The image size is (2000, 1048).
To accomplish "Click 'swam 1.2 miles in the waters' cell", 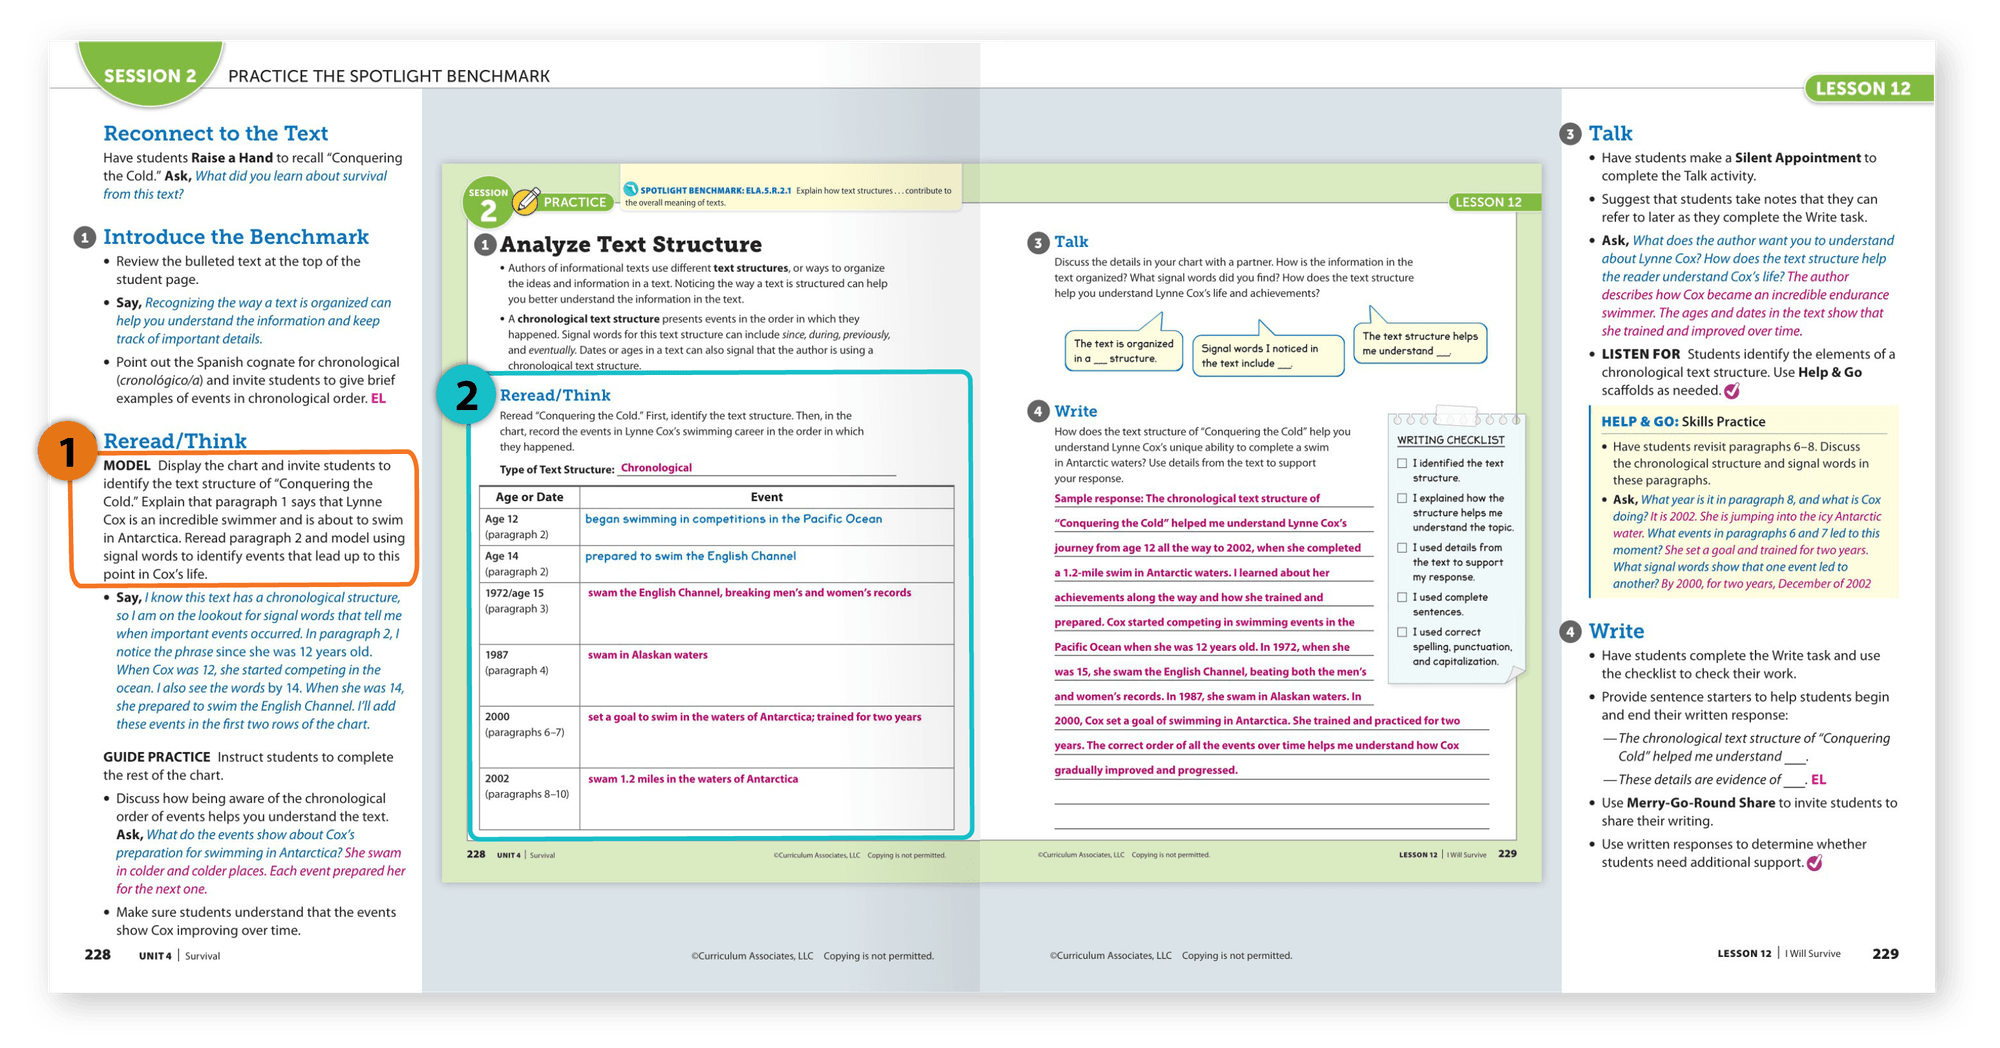I will [x=766, y=798].
